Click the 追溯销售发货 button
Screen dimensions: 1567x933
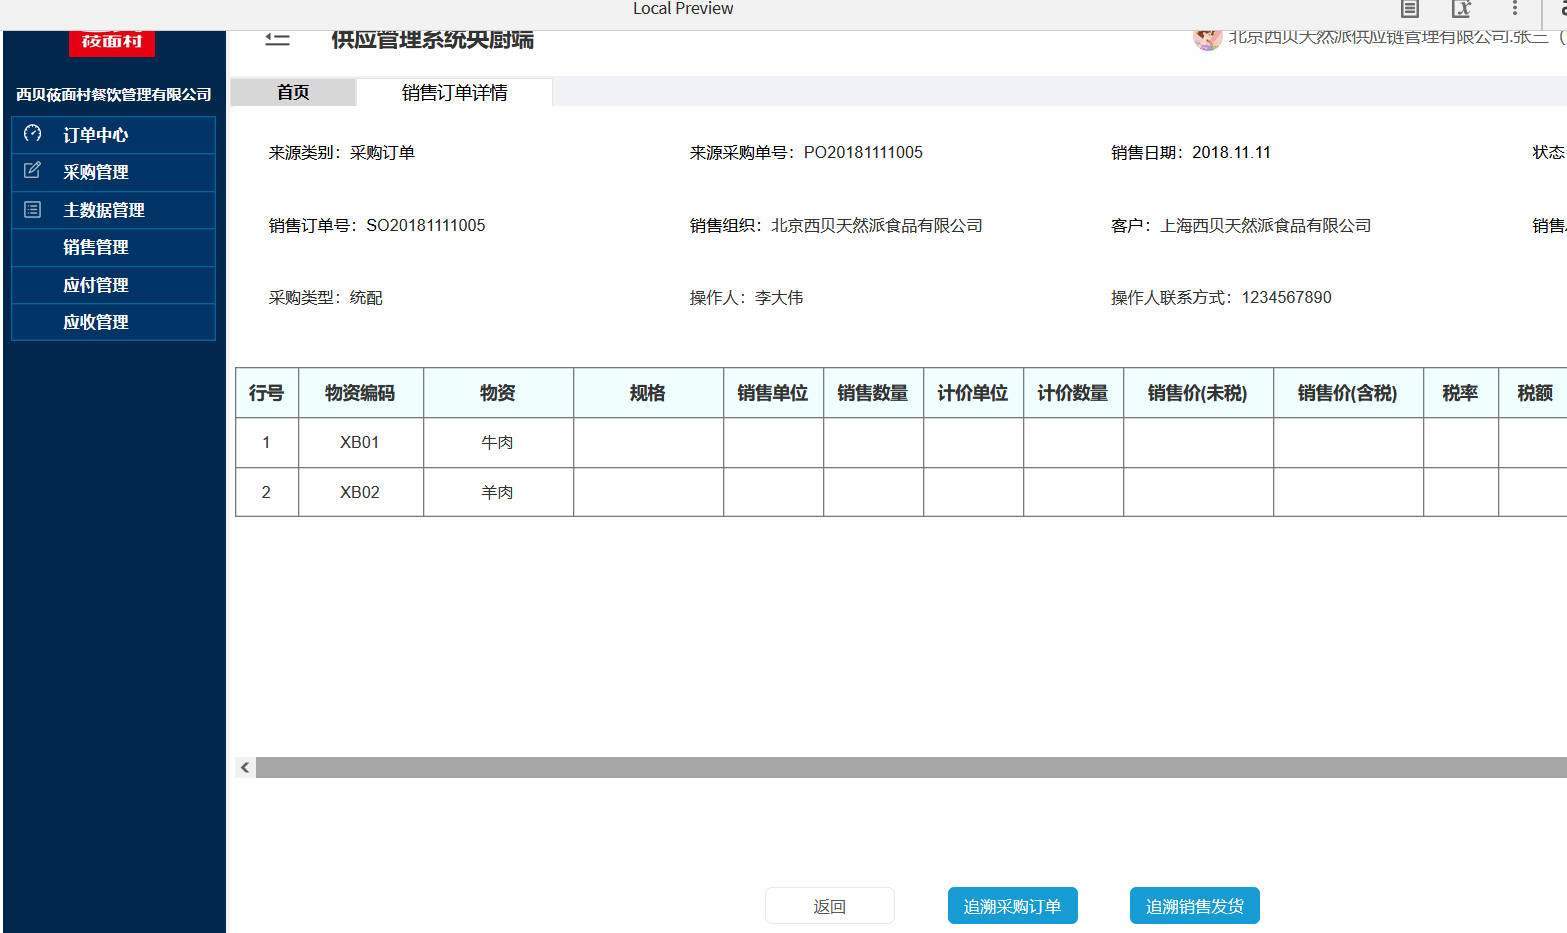tap(1194, 906)
